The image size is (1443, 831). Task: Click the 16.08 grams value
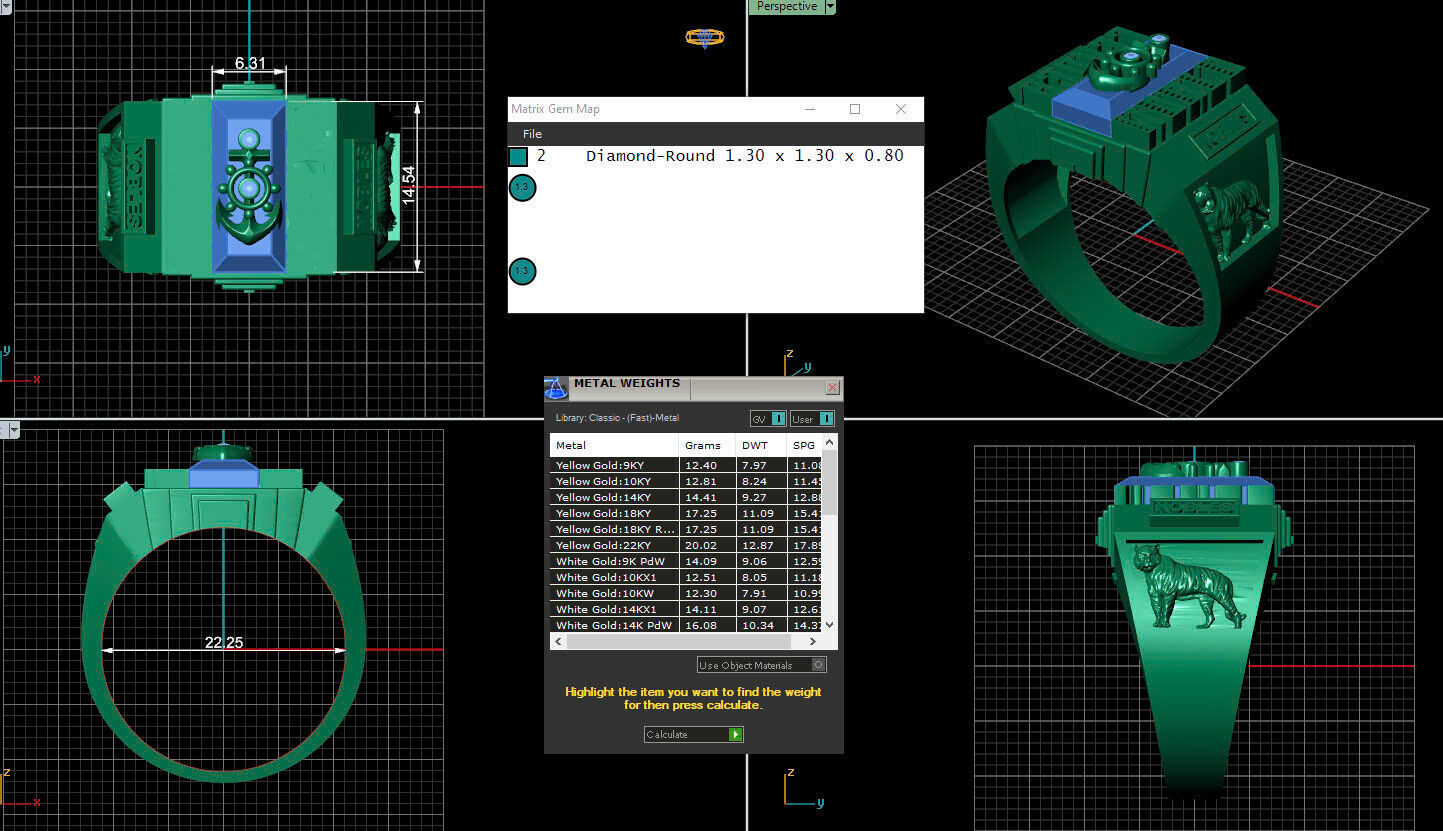click(700, 625)
